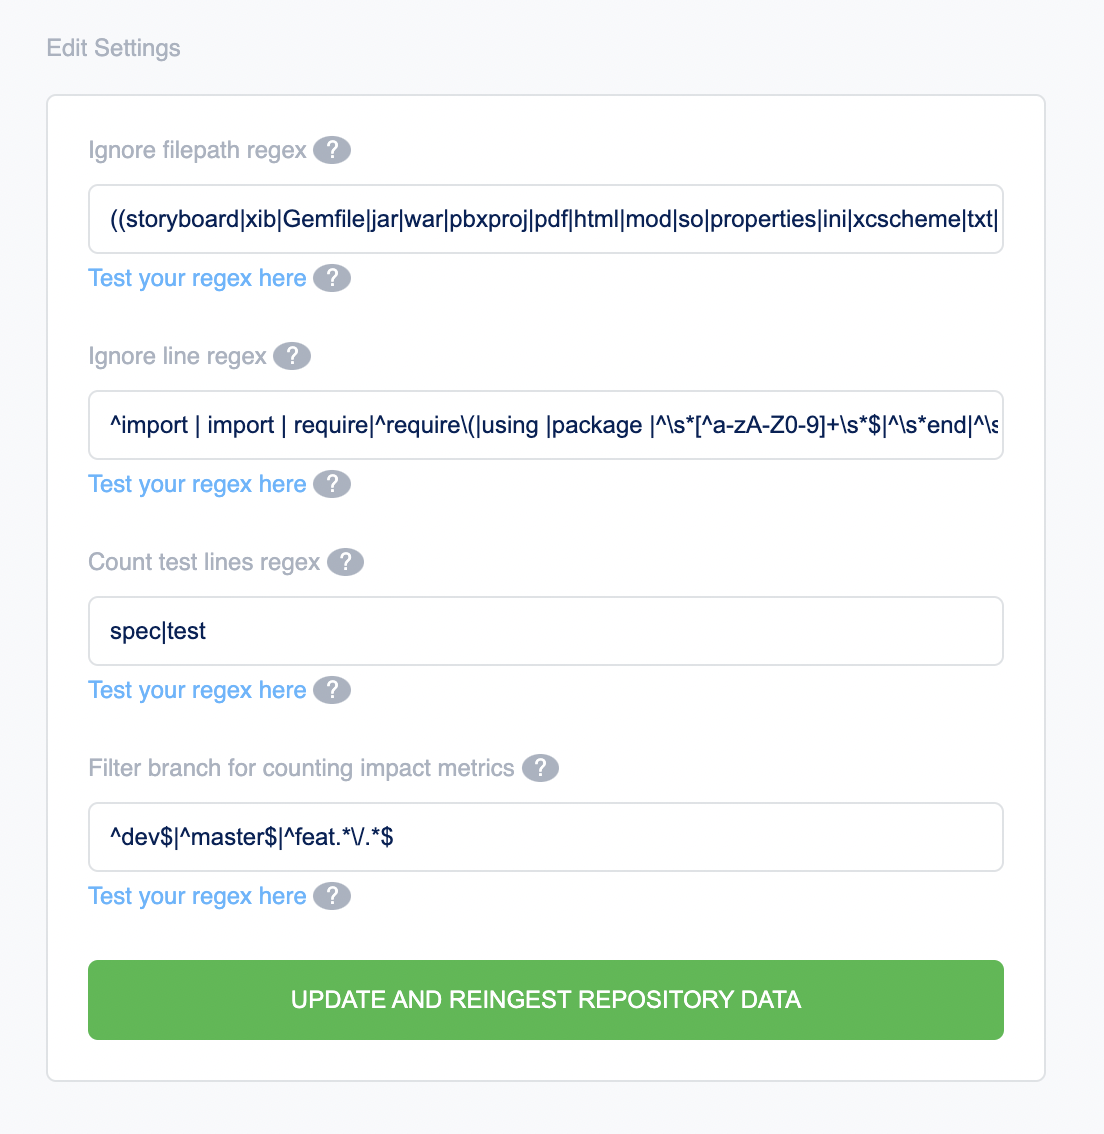The image size is (1104, 1134).
Task: Focus the Ignore line regex input field
Action: click(546, 425)
